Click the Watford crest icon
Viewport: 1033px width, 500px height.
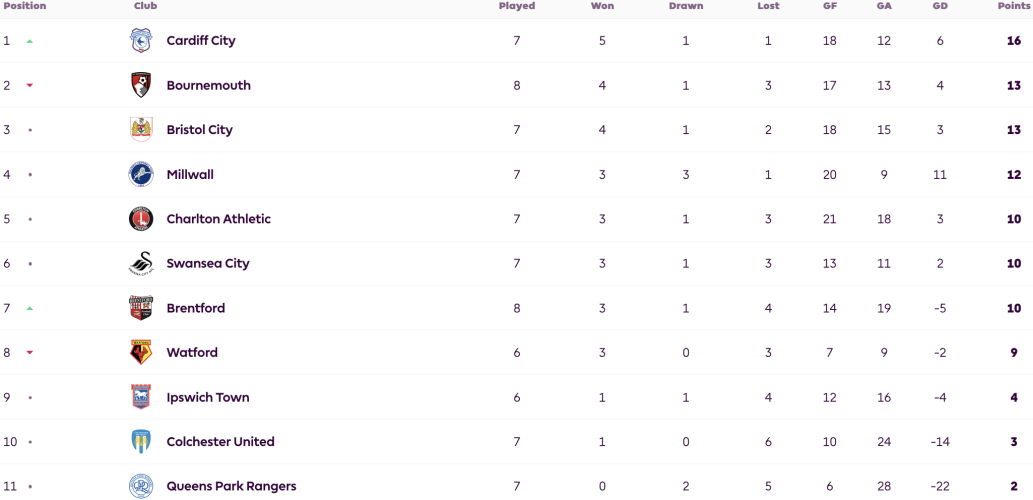[140, 352]
